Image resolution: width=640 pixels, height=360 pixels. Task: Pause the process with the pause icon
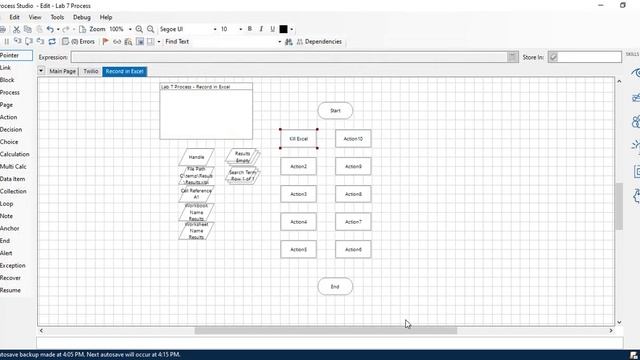point(7,42)
